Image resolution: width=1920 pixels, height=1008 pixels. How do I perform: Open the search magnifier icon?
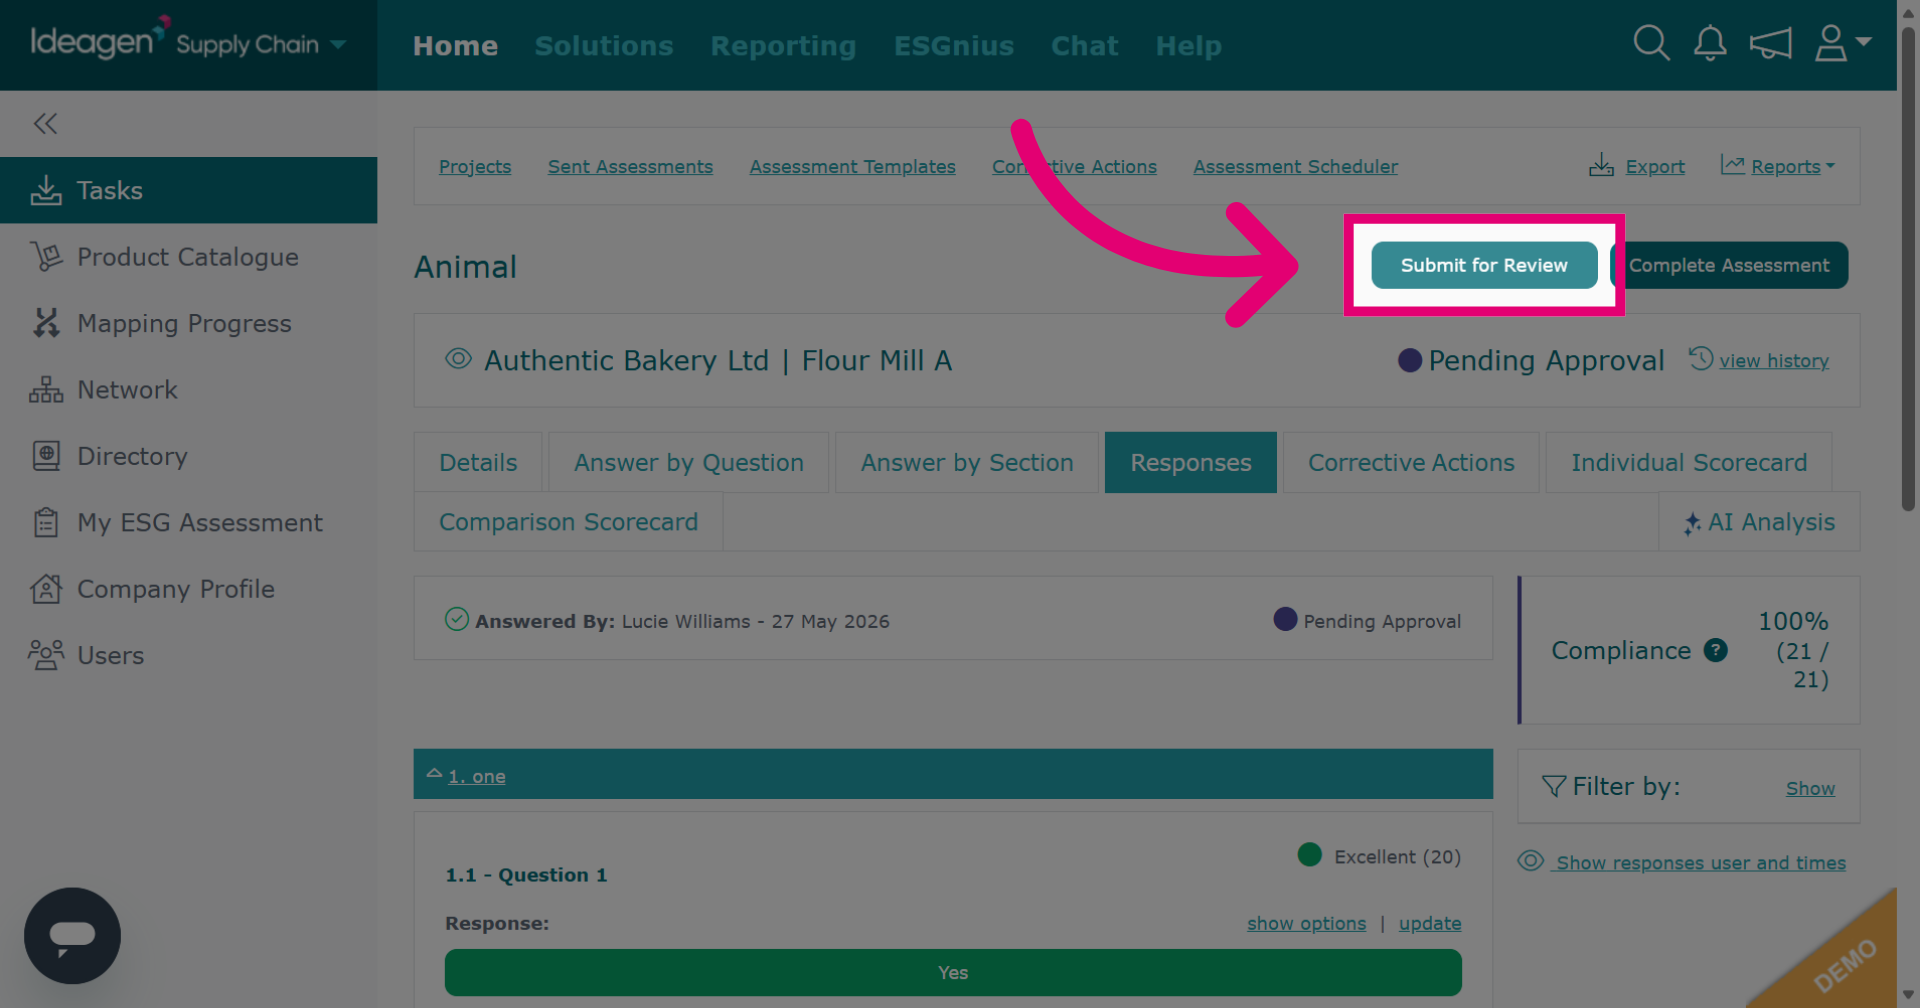coord(1651,43)
